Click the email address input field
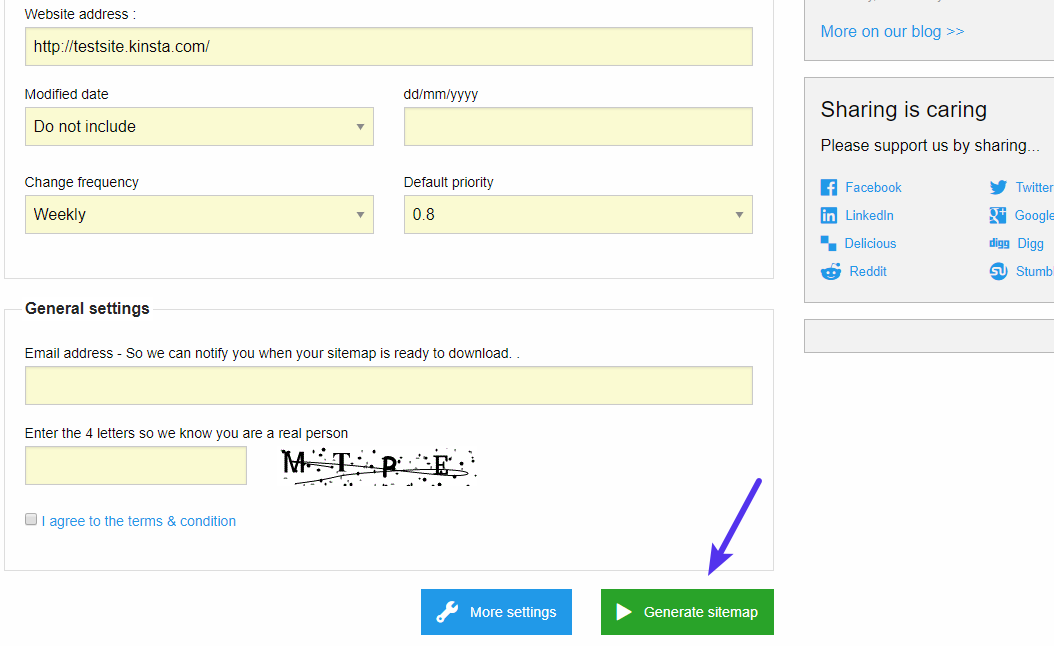This screenshot has height=646, width=1054. tap(388, 385)
